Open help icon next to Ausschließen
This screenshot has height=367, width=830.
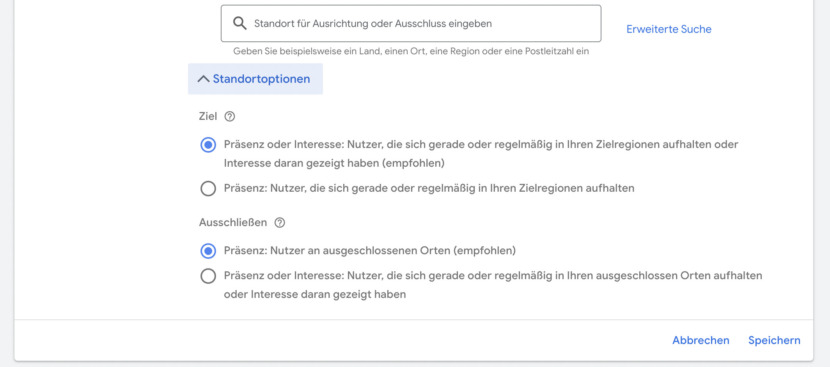pyautogui.click(x=279, y=223)
